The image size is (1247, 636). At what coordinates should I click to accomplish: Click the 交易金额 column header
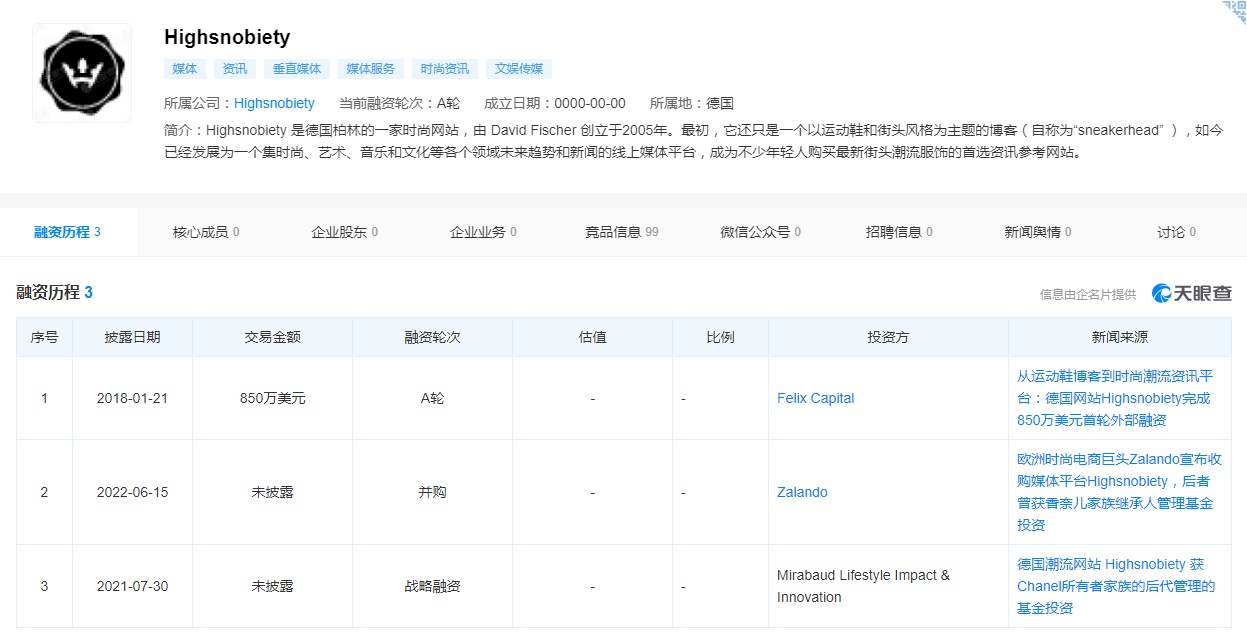tap(272, 337)
